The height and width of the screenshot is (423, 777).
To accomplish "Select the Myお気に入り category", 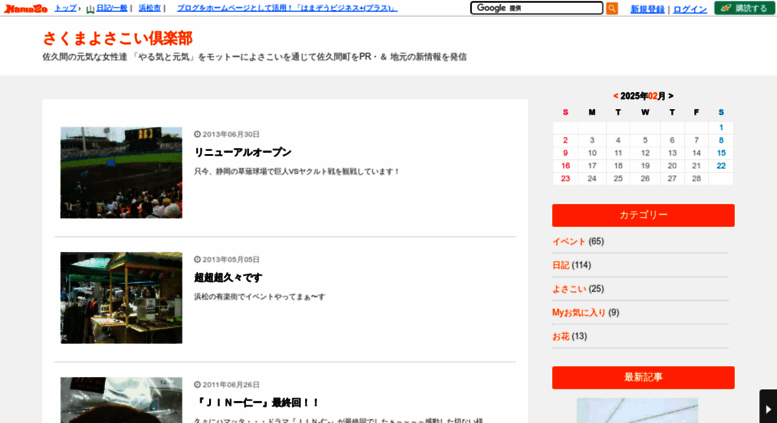I will click(579, 313).
